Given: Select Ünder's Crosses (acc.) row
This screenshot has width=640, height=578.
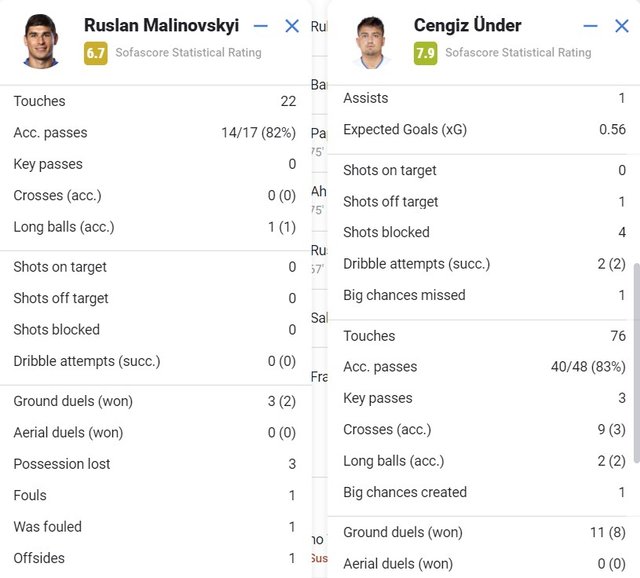Looking at the screenshot, I should click(484, 430).
